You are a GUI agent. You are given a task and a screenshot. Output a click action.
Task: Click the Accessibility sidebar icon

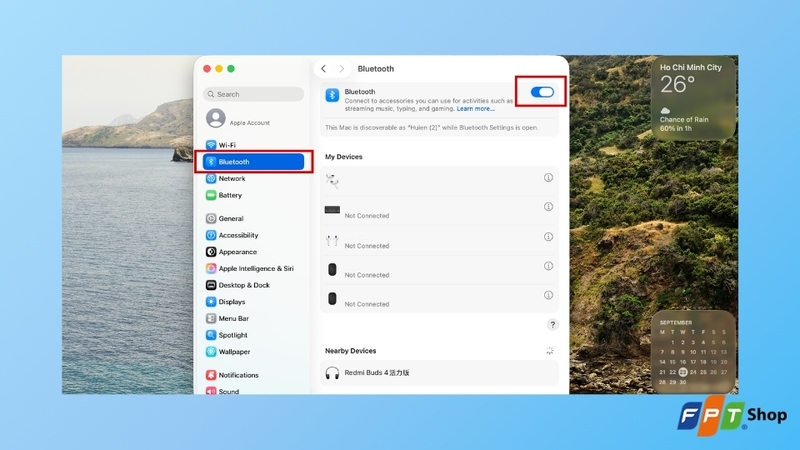click(x=211, y=235)
